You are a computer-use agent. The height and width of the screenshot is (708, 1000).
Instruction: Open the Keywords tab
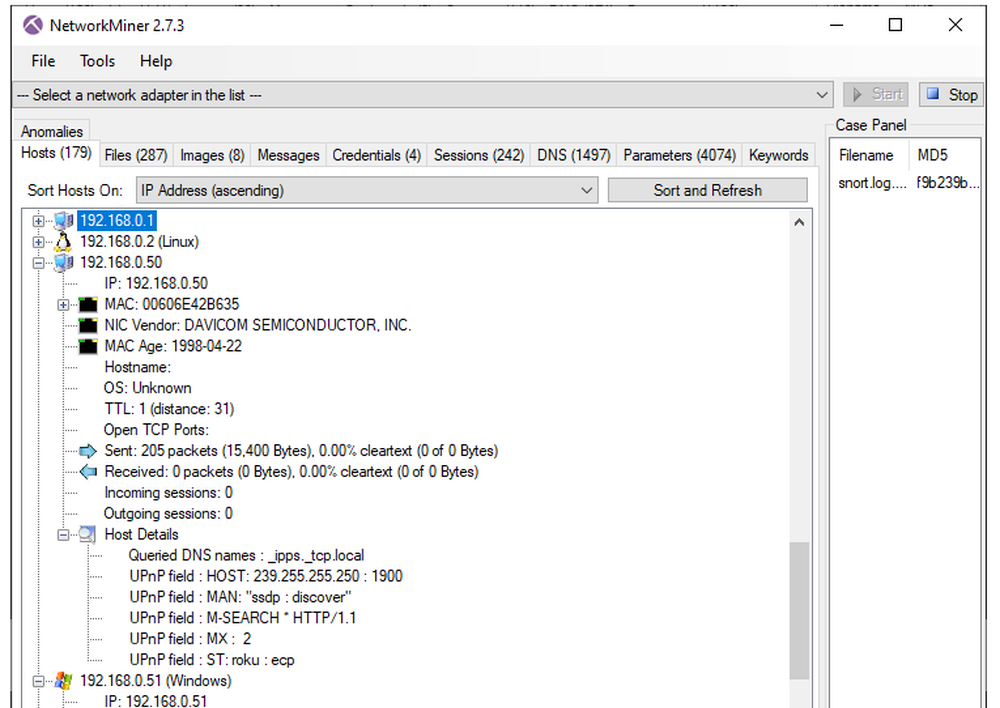click(779, 155)
